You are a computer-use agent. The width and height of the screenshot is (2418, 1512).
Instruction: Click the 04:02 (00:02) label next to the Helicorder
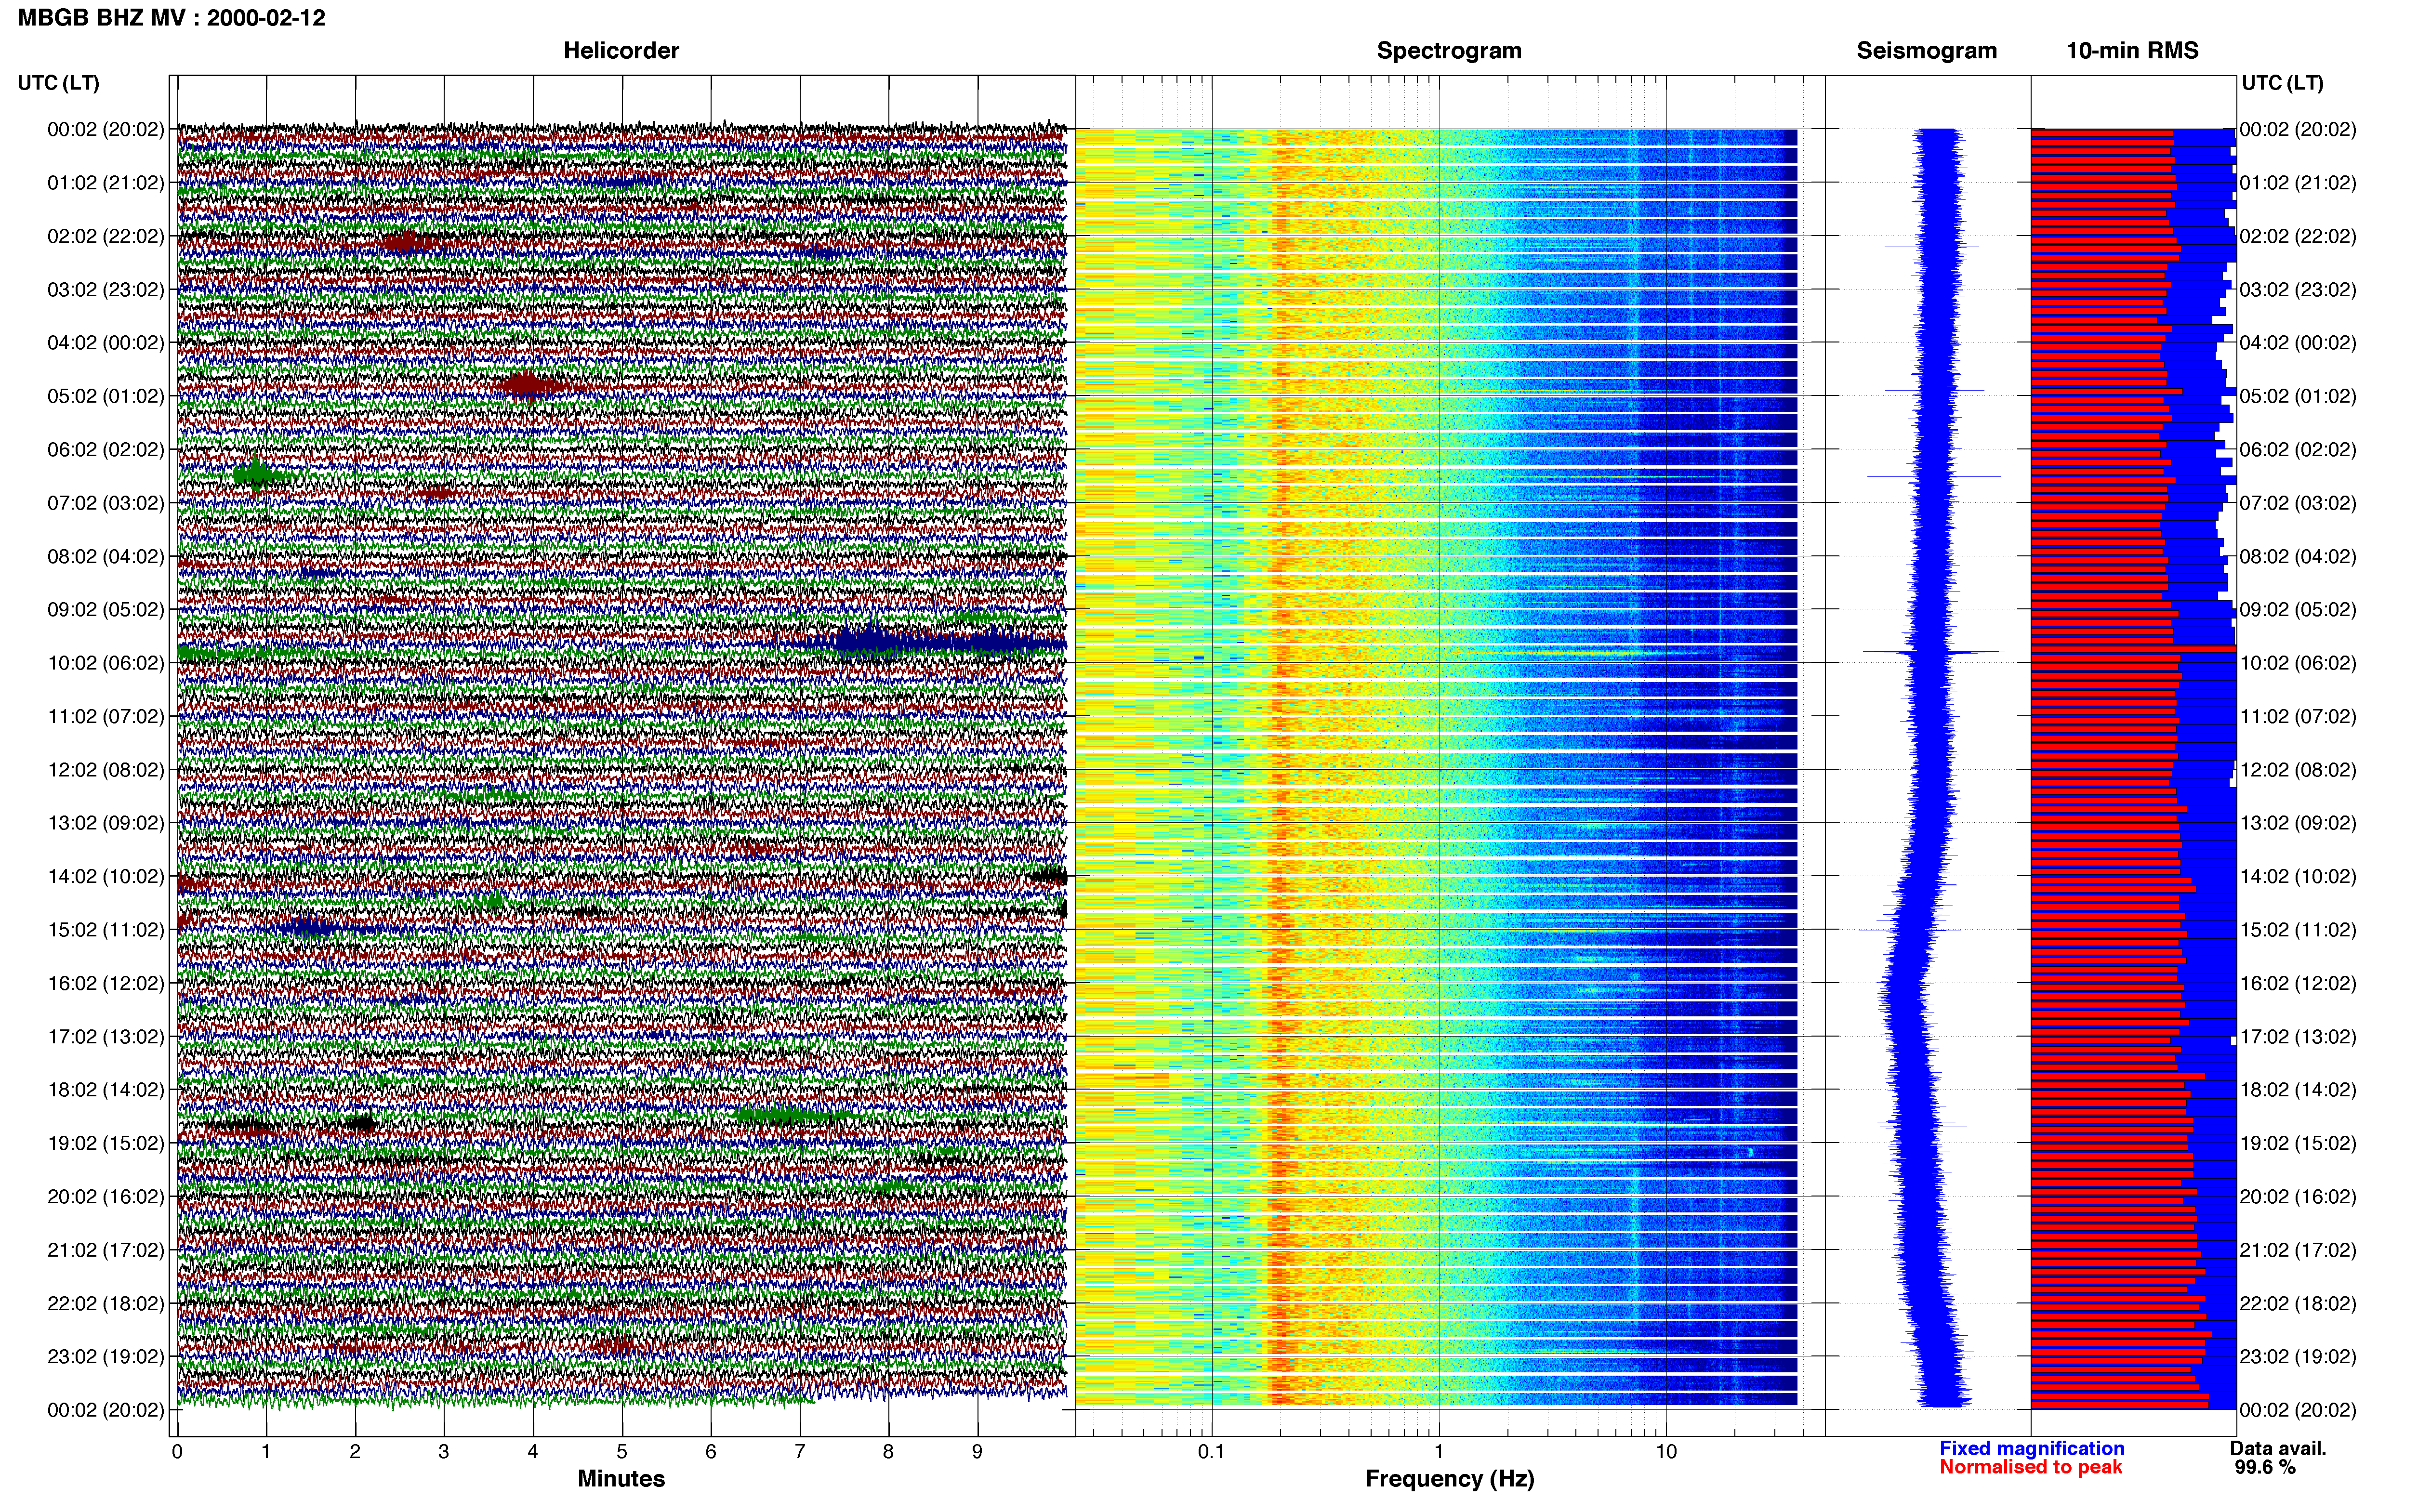pos(106,343)
